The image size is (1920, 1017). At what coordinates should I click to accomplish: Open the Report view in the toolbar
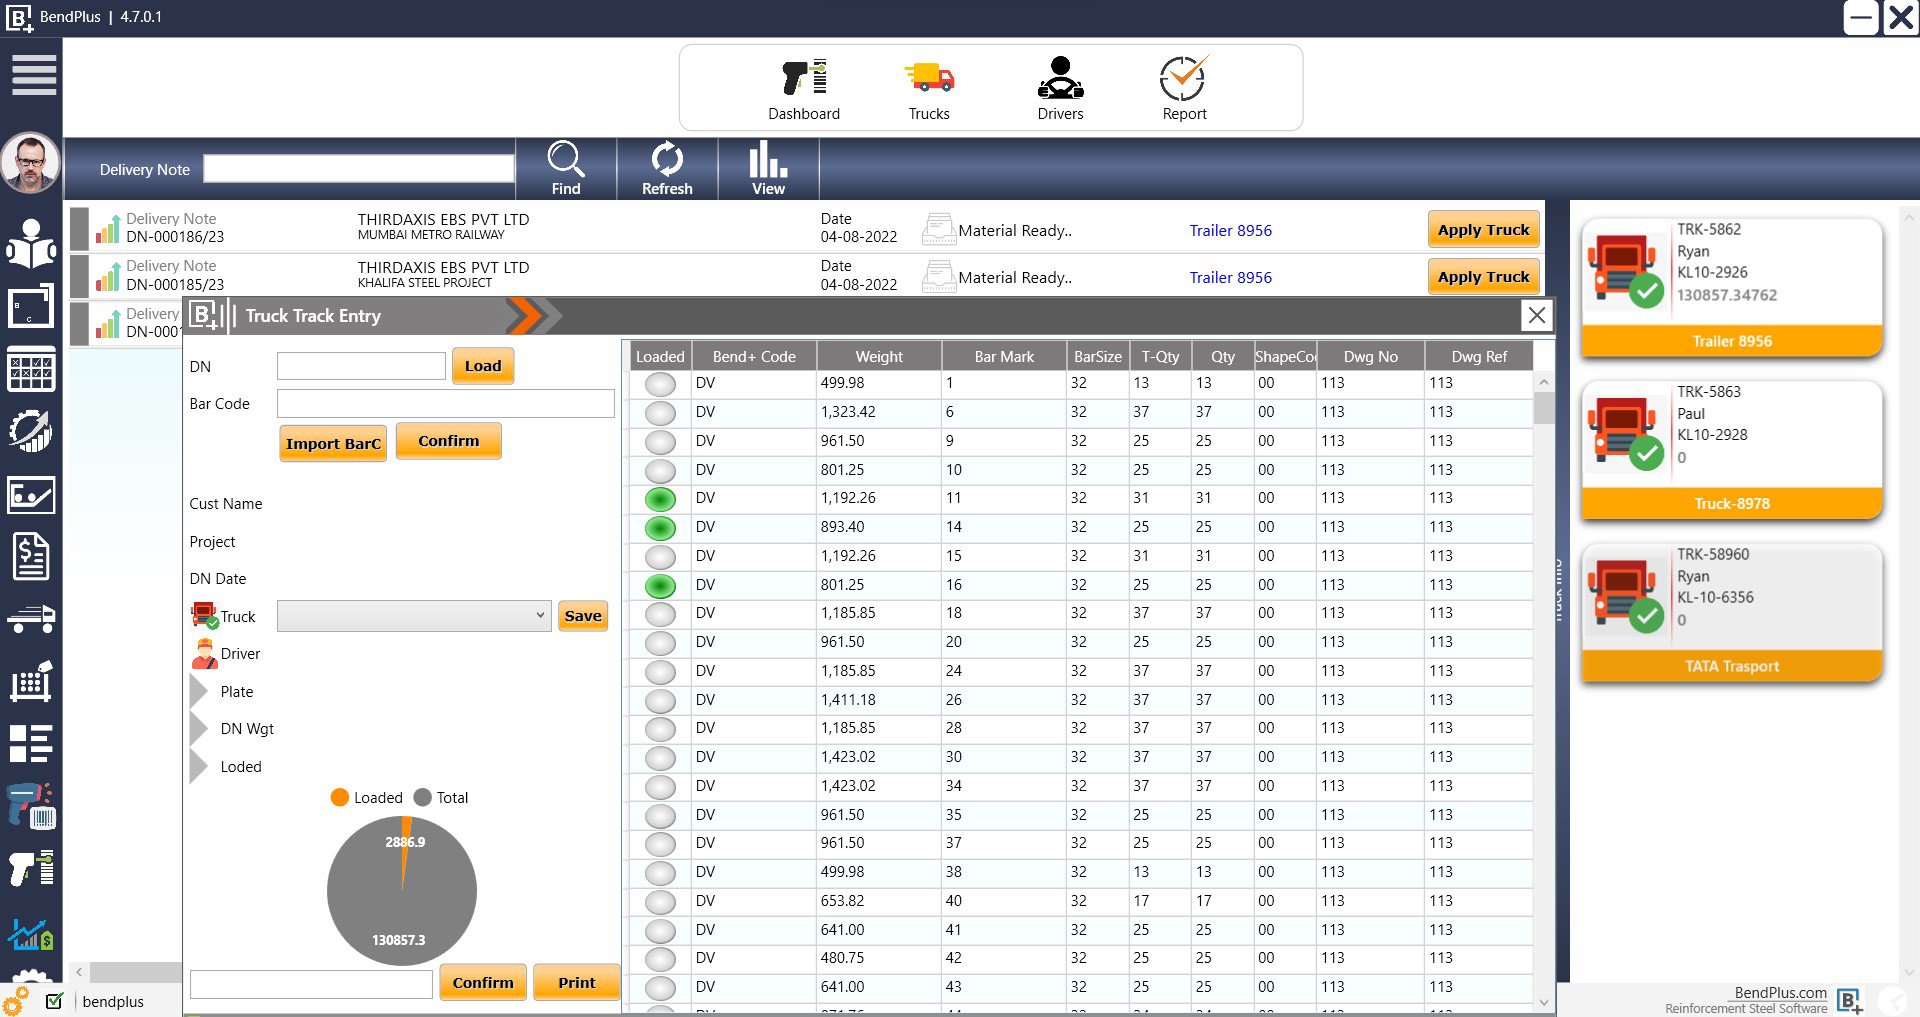tap(1185, 88)
